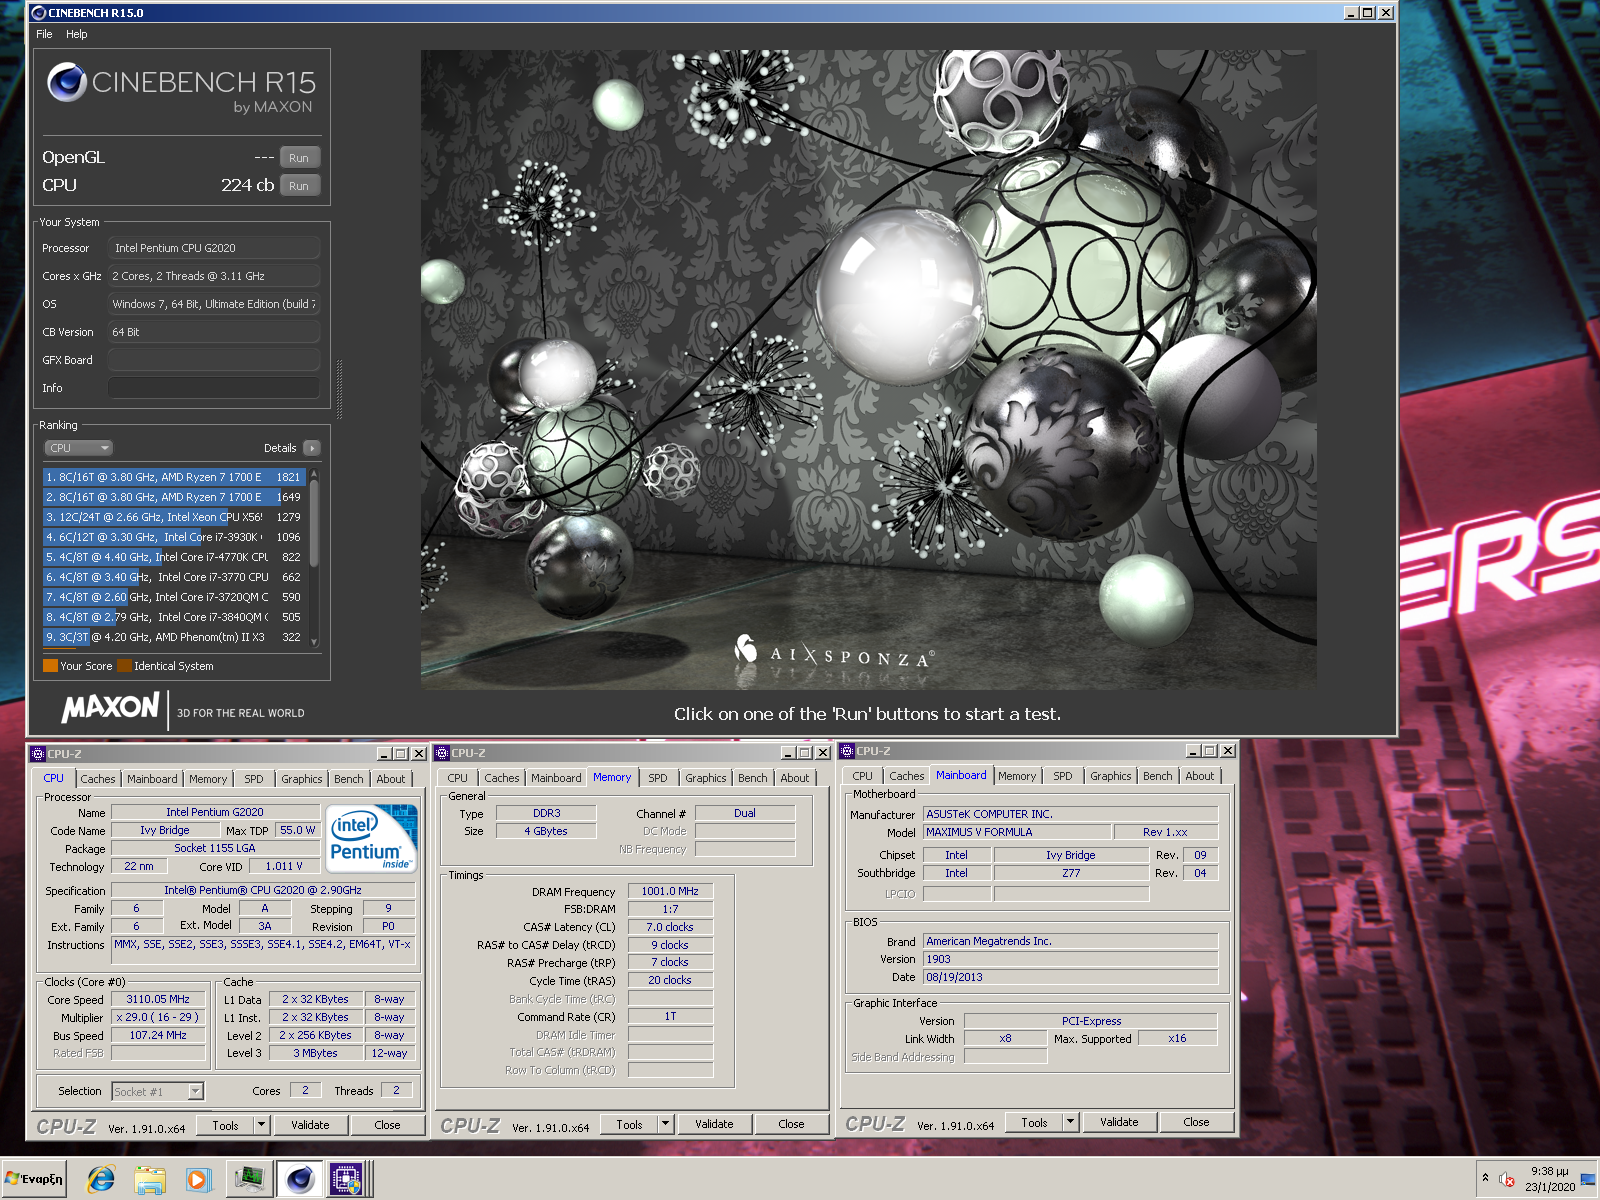Select ranking row Core i7-3770 score 662
Image resolution: width=1600 pixels, height=1200 pixels.
click(174, 577)
